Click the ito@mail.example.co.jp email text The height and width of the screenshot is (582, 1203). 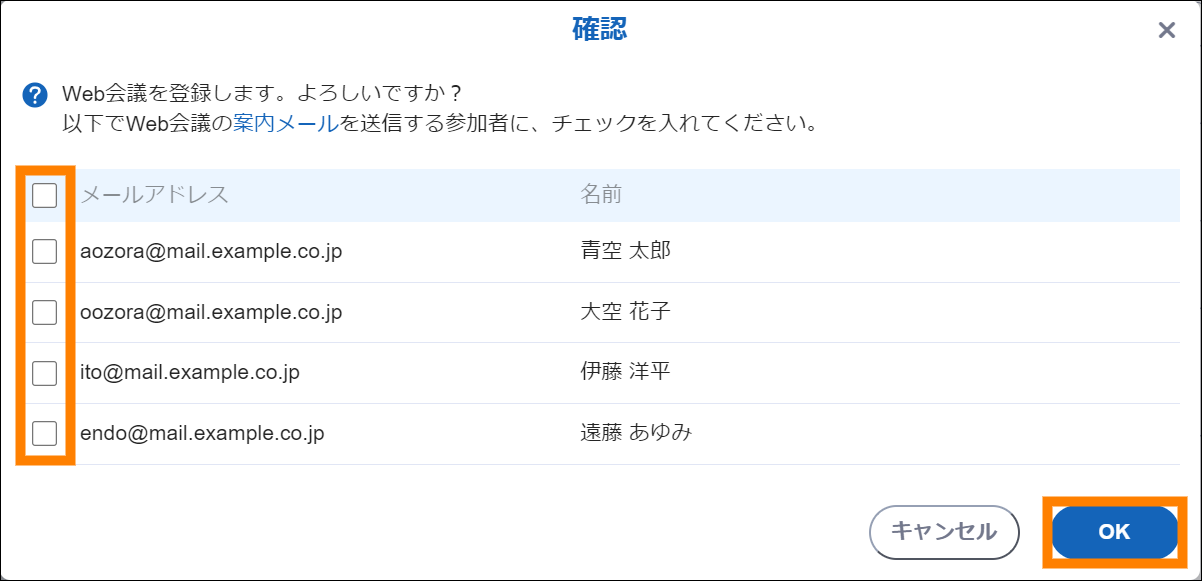pos(190,373)
